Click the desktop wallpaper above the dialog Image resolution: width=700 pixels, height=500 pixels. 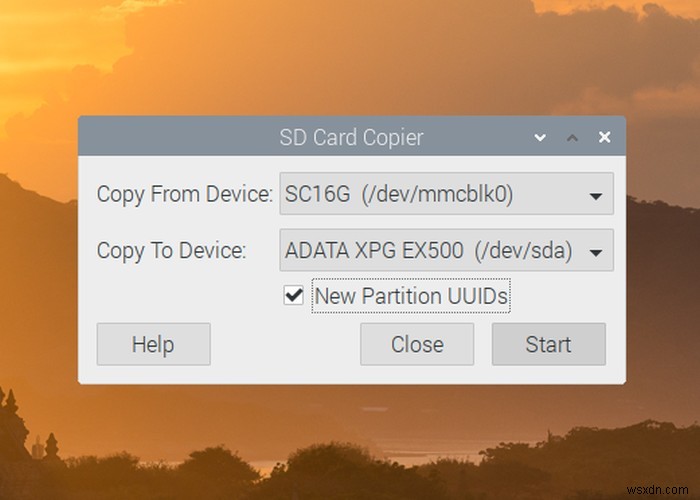pyautogui.click(x=350, y=60)
